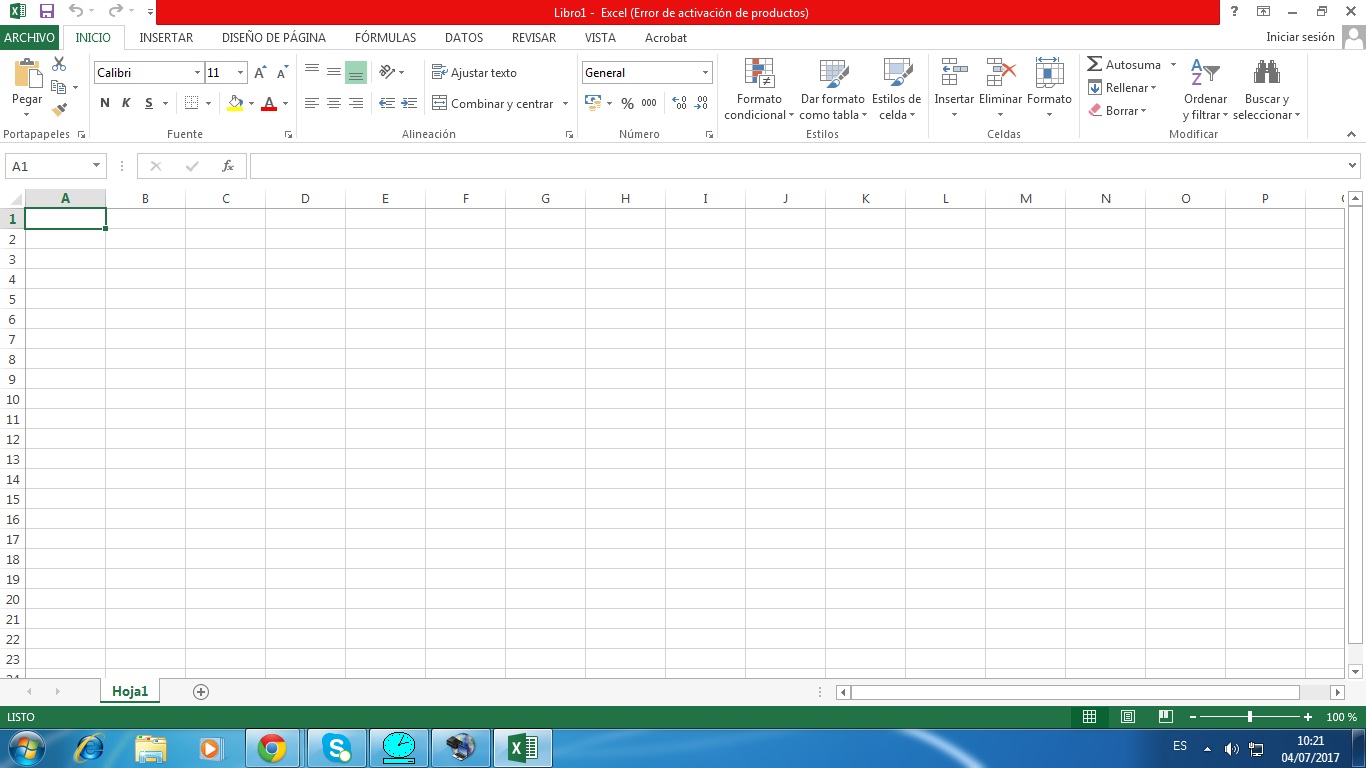The height and width of the screenshot is (768, 1366).
Task: Click the fill color bucket swatch
Action: coord(235,103)
